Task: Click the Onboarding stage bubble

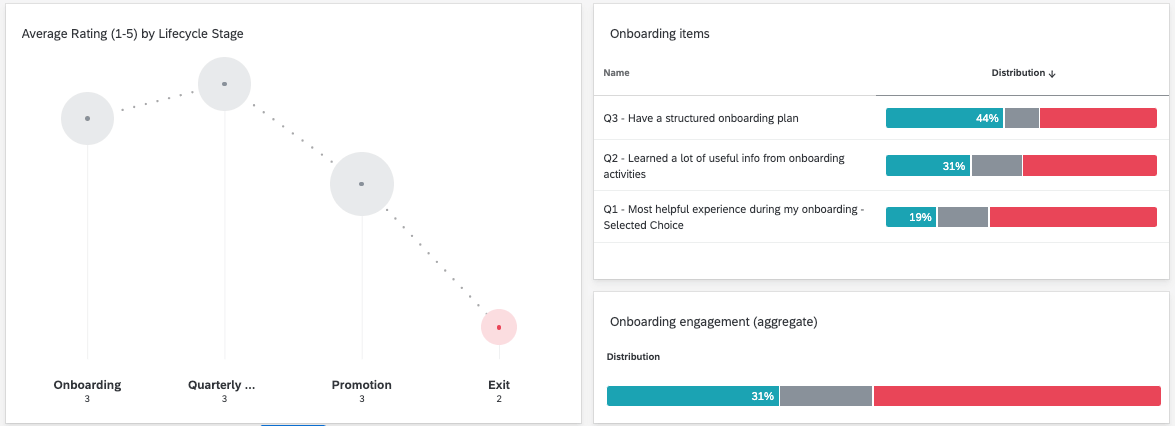Action: coord(87,118)
